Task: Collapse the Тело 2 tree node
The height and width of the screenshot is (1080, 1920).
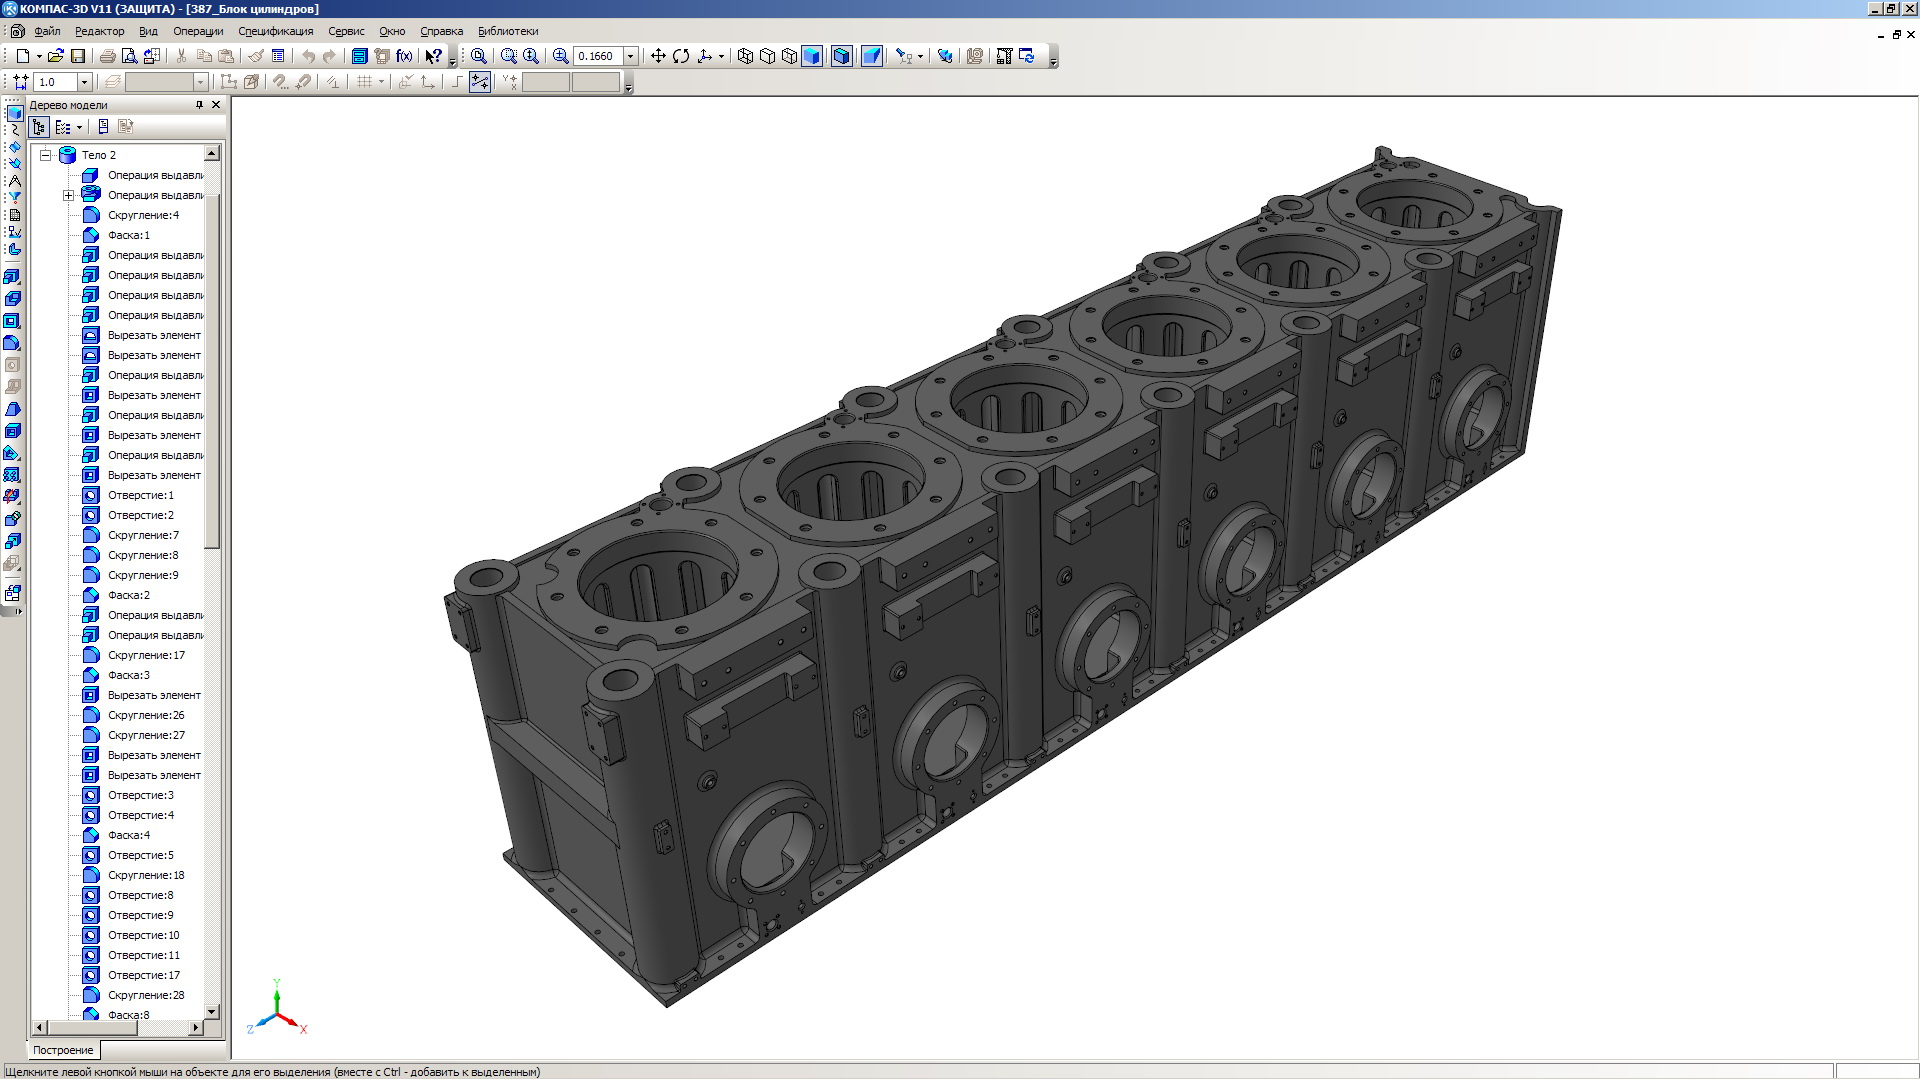Action: 46,155
